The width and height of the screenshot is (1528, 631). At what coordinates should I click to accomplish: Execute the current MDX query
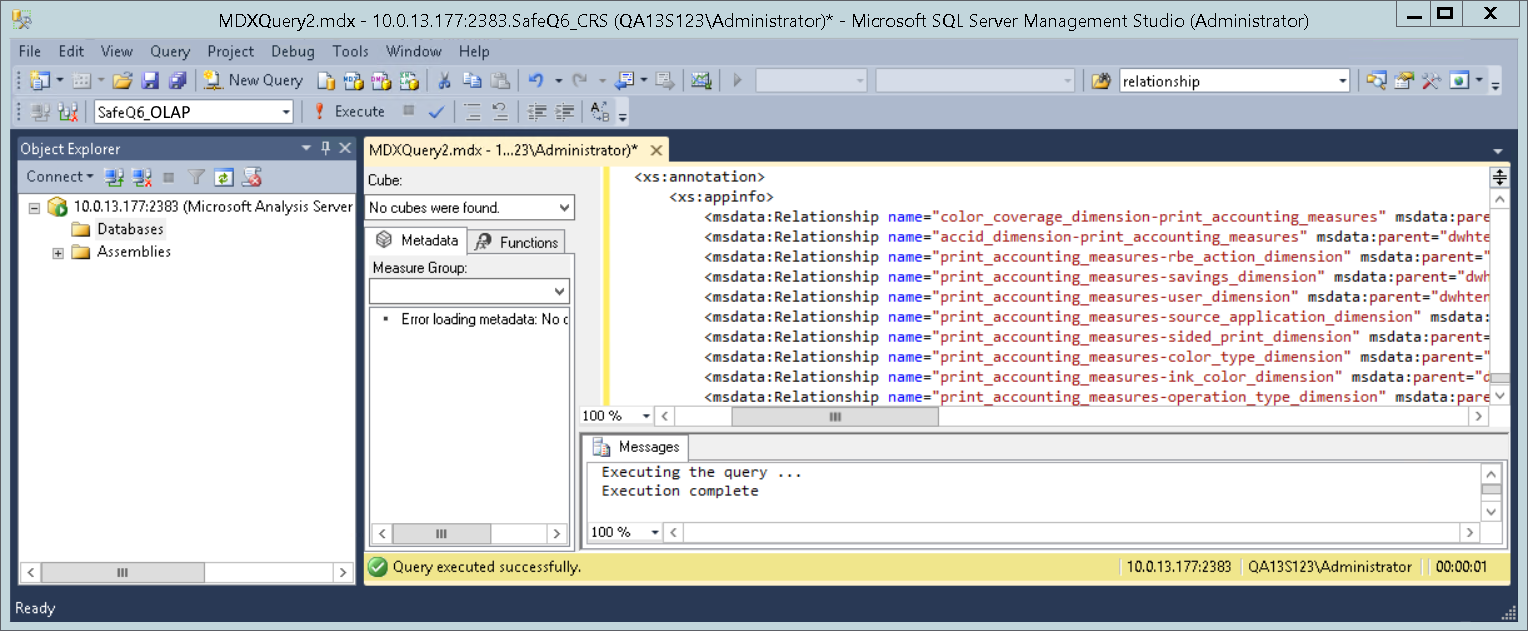[360, 111]
